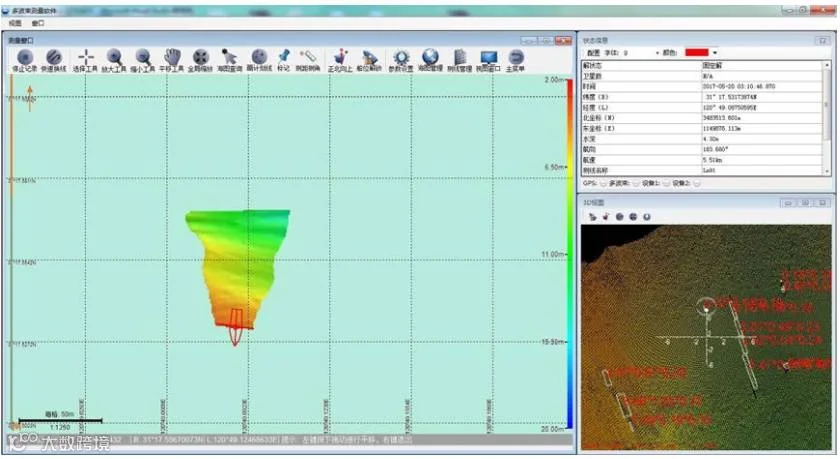Click the 正北向上 north-up orientation icon
Viewport: 840px width, 459px height.
pos(340,57)
